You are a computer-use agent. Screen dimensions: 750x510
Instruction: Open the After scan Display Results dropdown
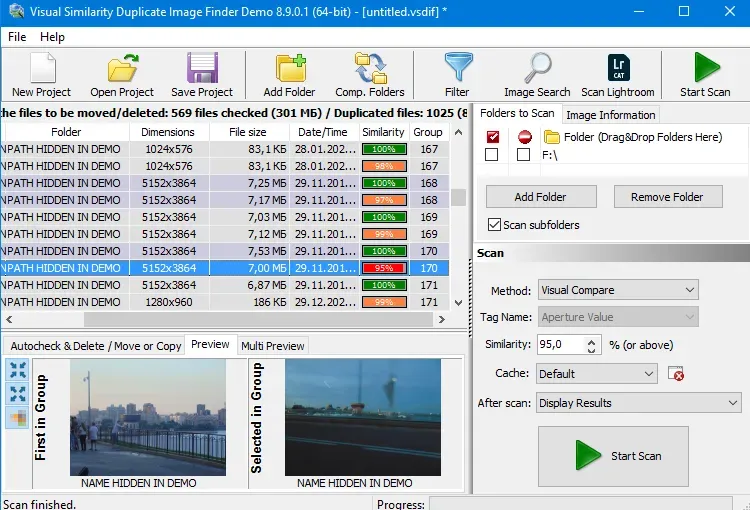[637, 403]
